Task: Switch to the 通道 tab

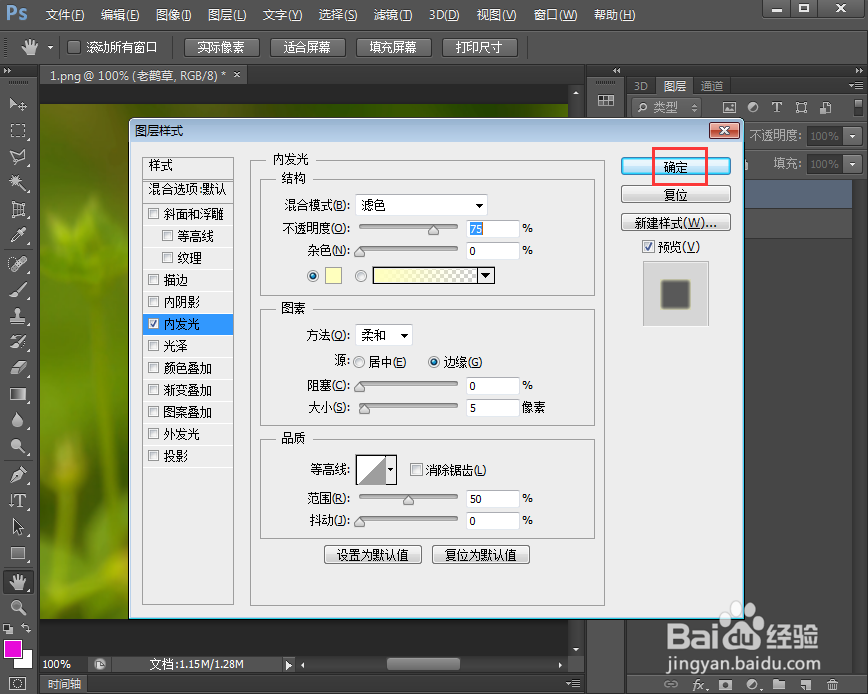Action: (x=714, y=85)
